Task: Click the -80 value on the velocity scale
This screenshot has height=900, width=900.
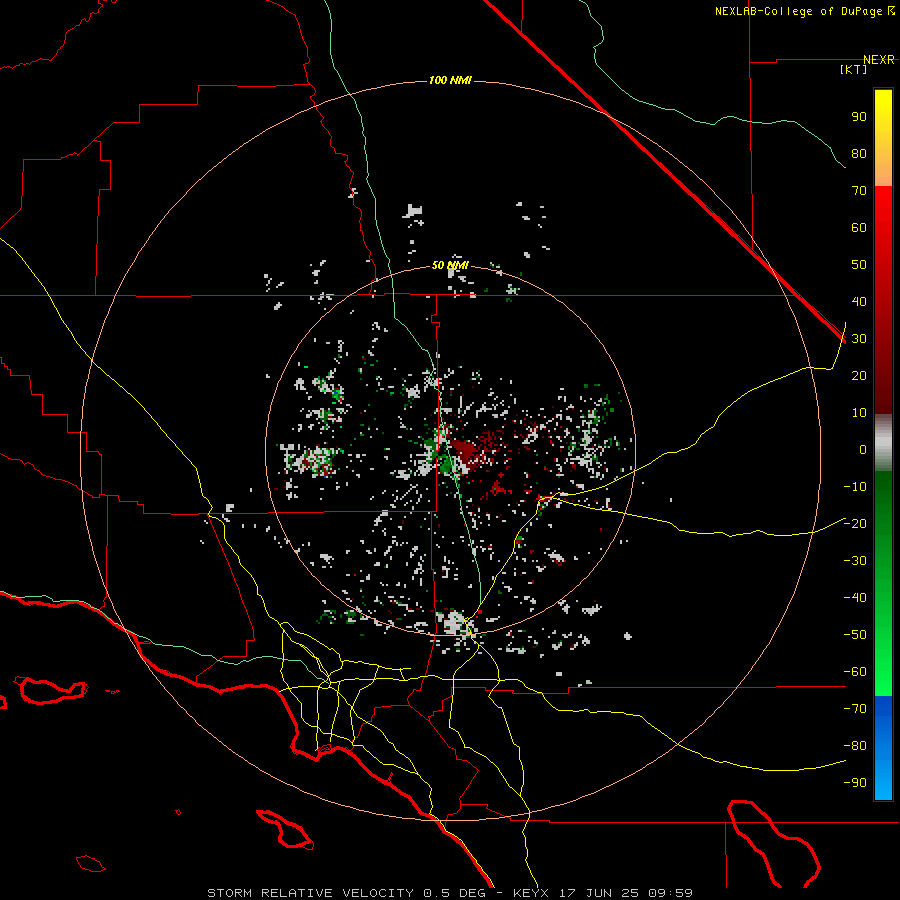Action: 855,746
